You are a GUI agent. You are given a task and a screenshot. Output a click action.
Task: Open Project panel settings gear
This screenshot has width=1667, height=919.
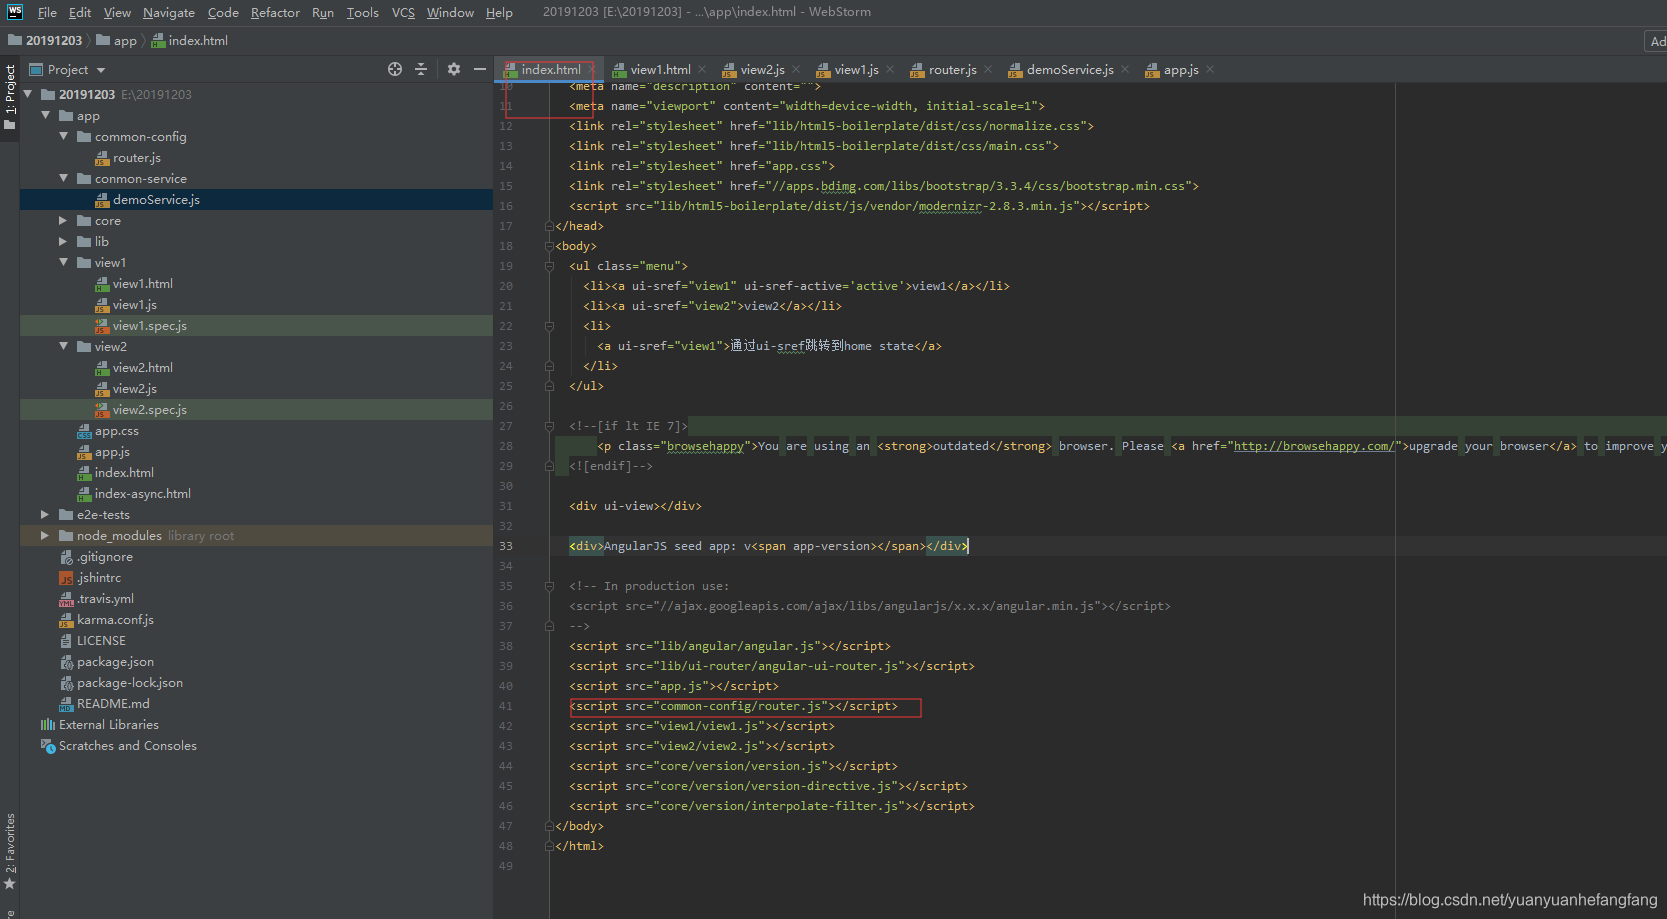pos(454,69)
